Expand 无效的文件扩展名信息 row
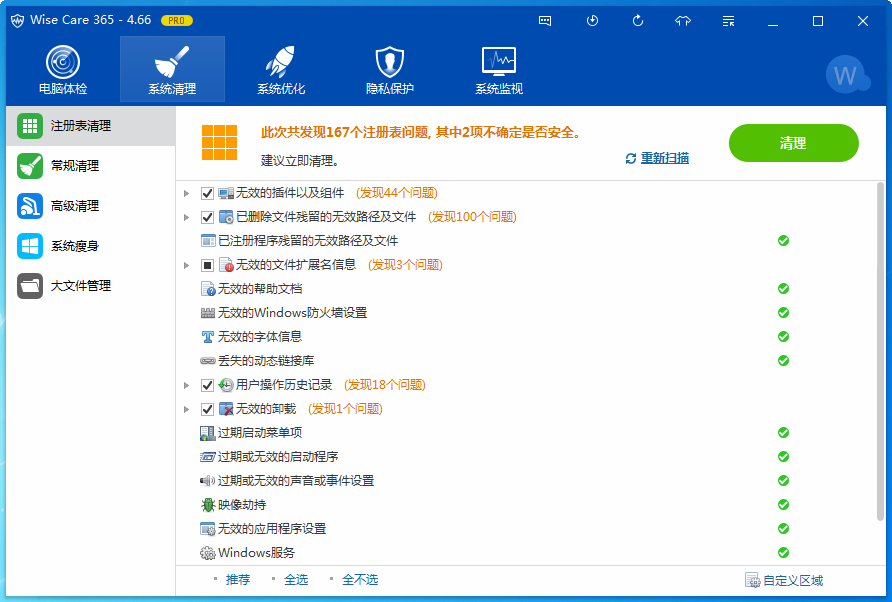Viewport: 892px width, 602px height. [x=187, y=265]
